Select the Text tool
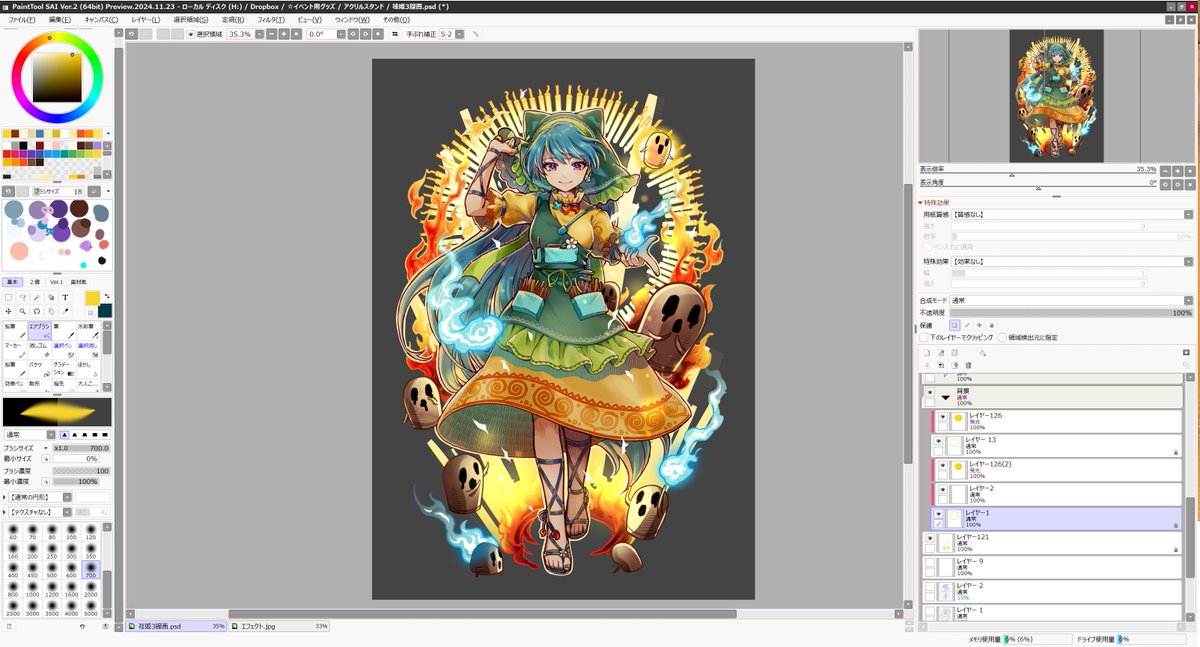1200x647 pixels. coord(65,297)
